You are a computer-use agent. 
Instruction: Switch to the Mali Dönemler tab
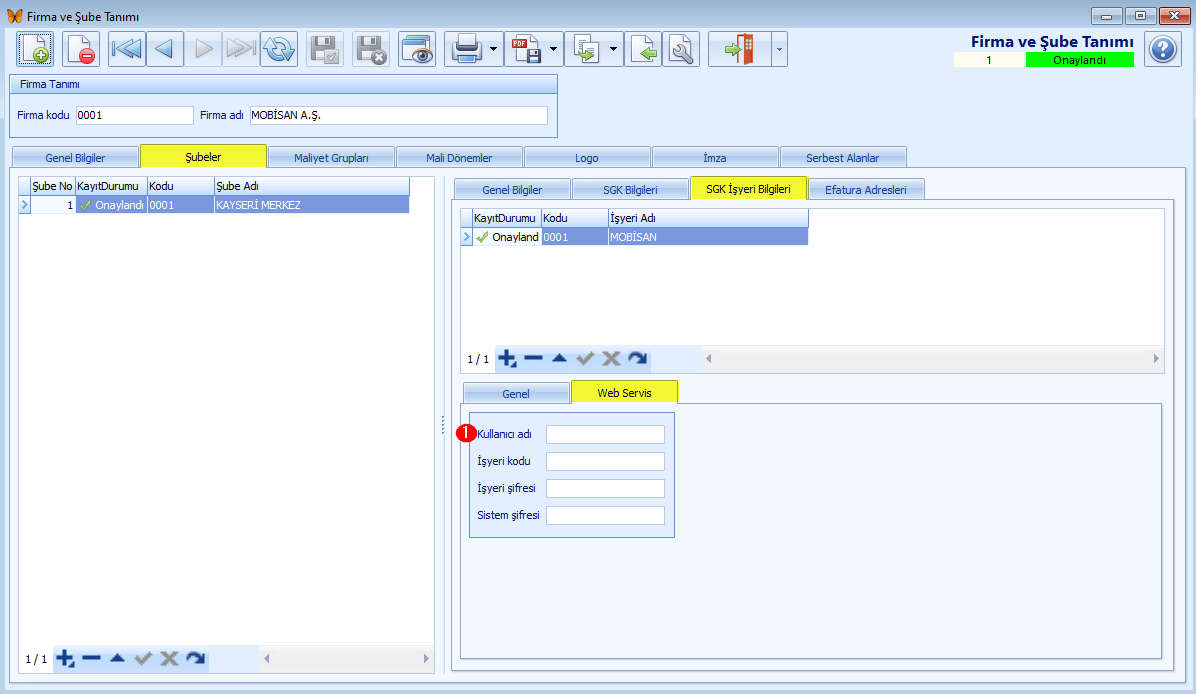pyautogui.click(x=459, y=157)
